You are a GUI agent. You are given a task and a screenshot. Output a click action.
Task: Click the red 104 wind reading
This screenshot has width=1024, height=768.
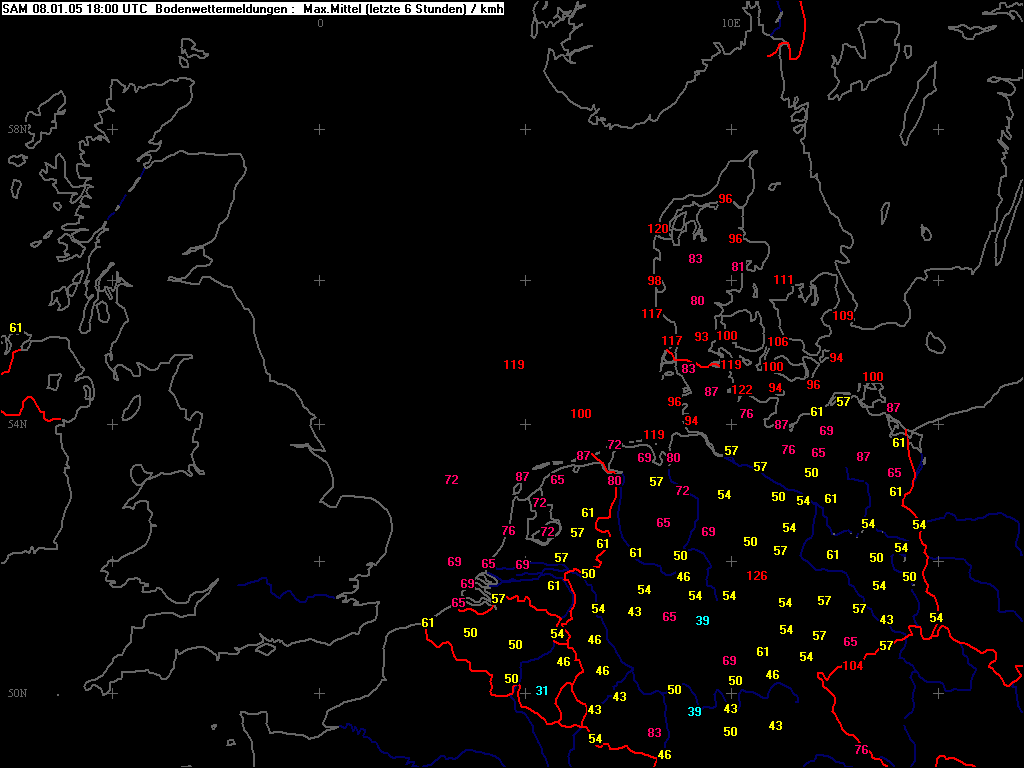click(853, 665)
